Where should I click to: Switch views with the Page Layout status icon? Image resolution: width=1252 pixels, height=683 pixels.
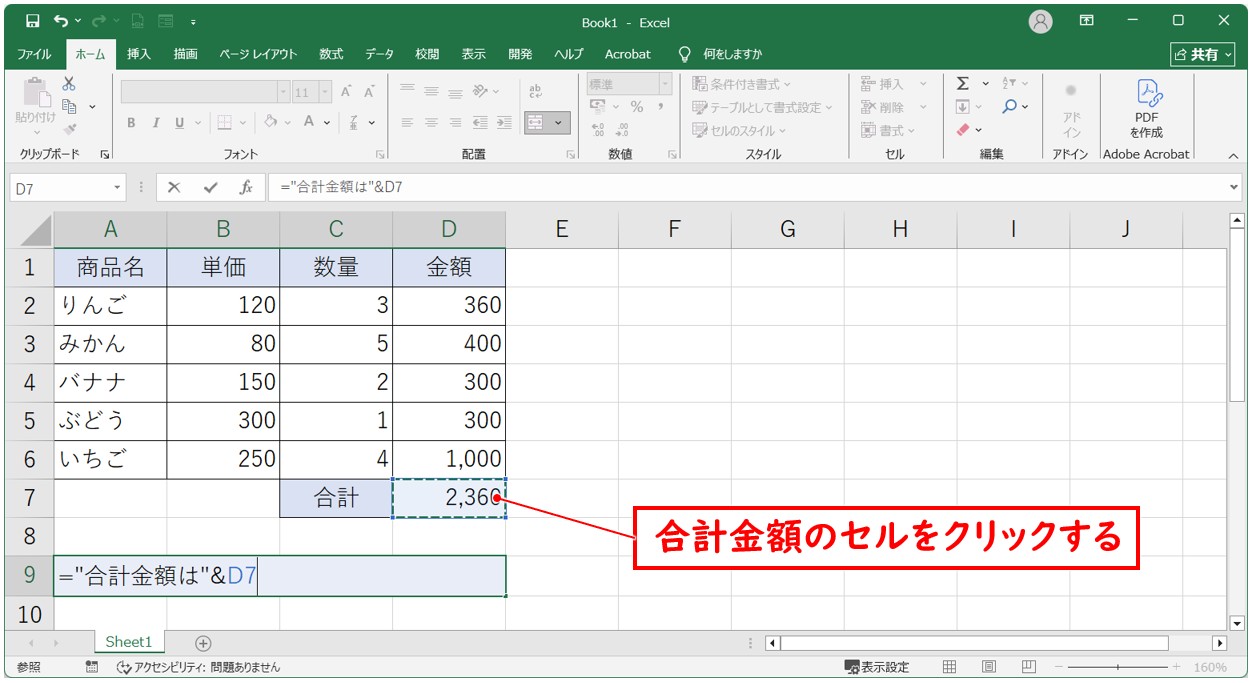point(989,666)
